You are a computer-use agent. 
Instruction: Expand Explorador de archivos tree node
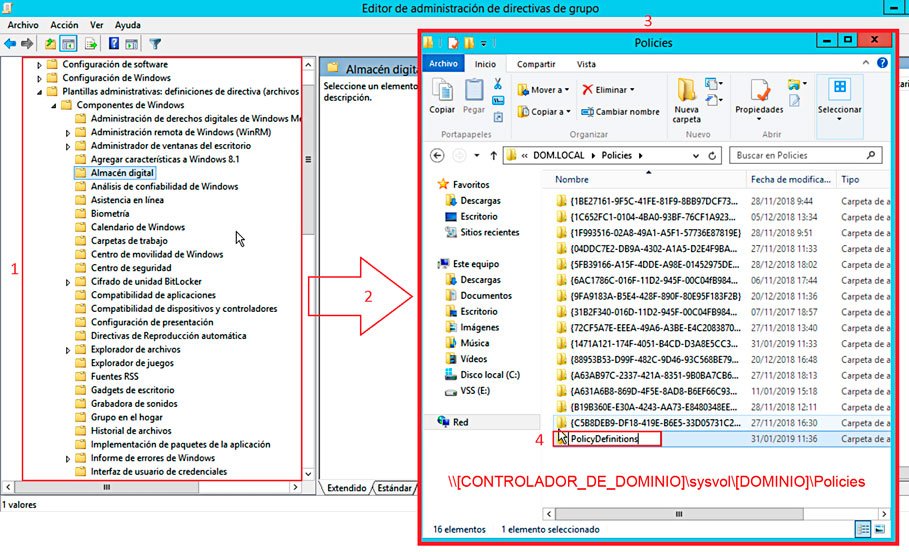pyautogui.click(x=67, y=350)
